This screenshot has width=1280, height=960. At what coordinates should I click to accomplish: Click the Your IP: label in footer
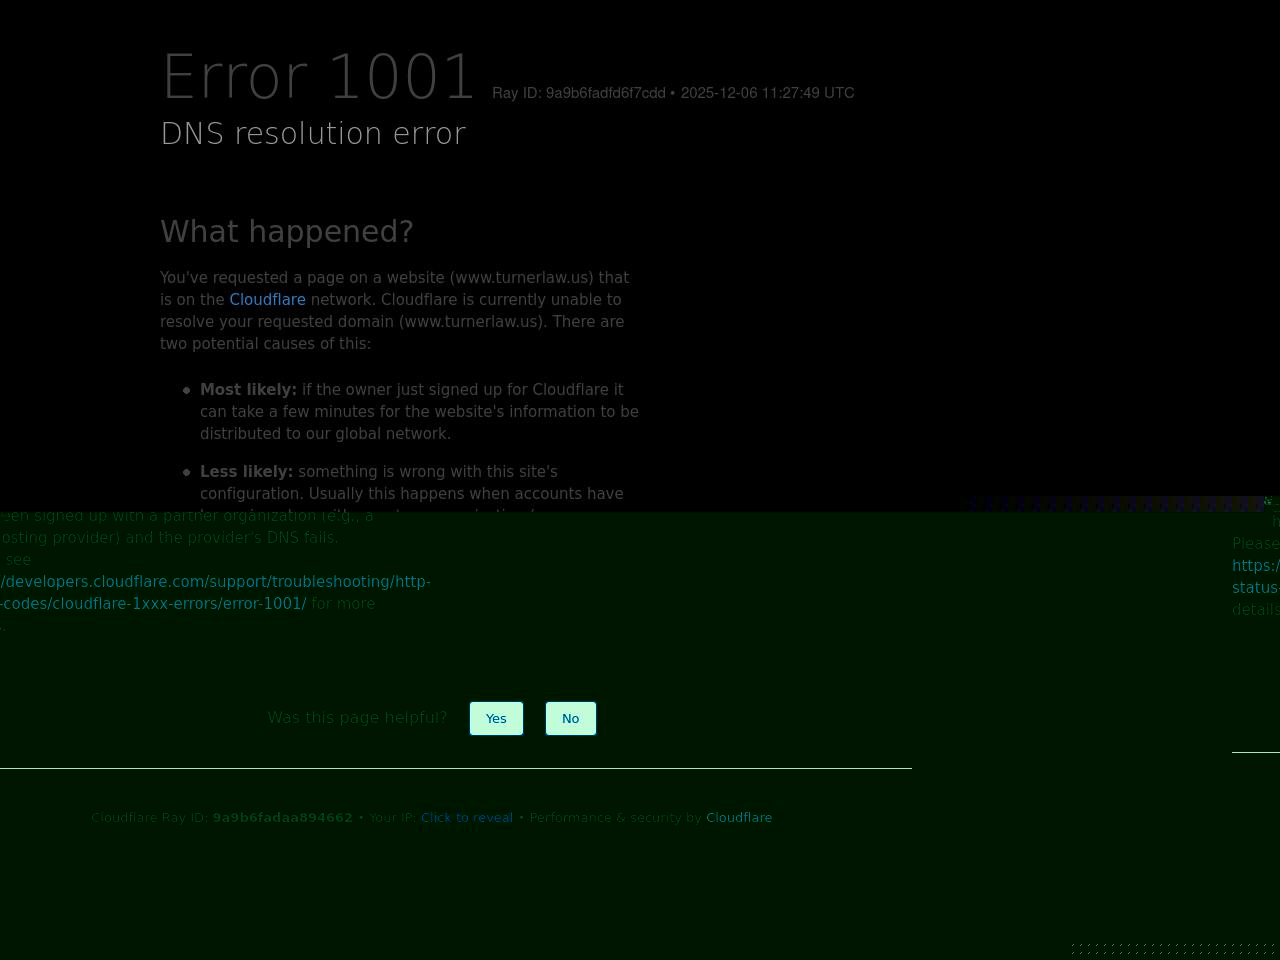(392, 818)
